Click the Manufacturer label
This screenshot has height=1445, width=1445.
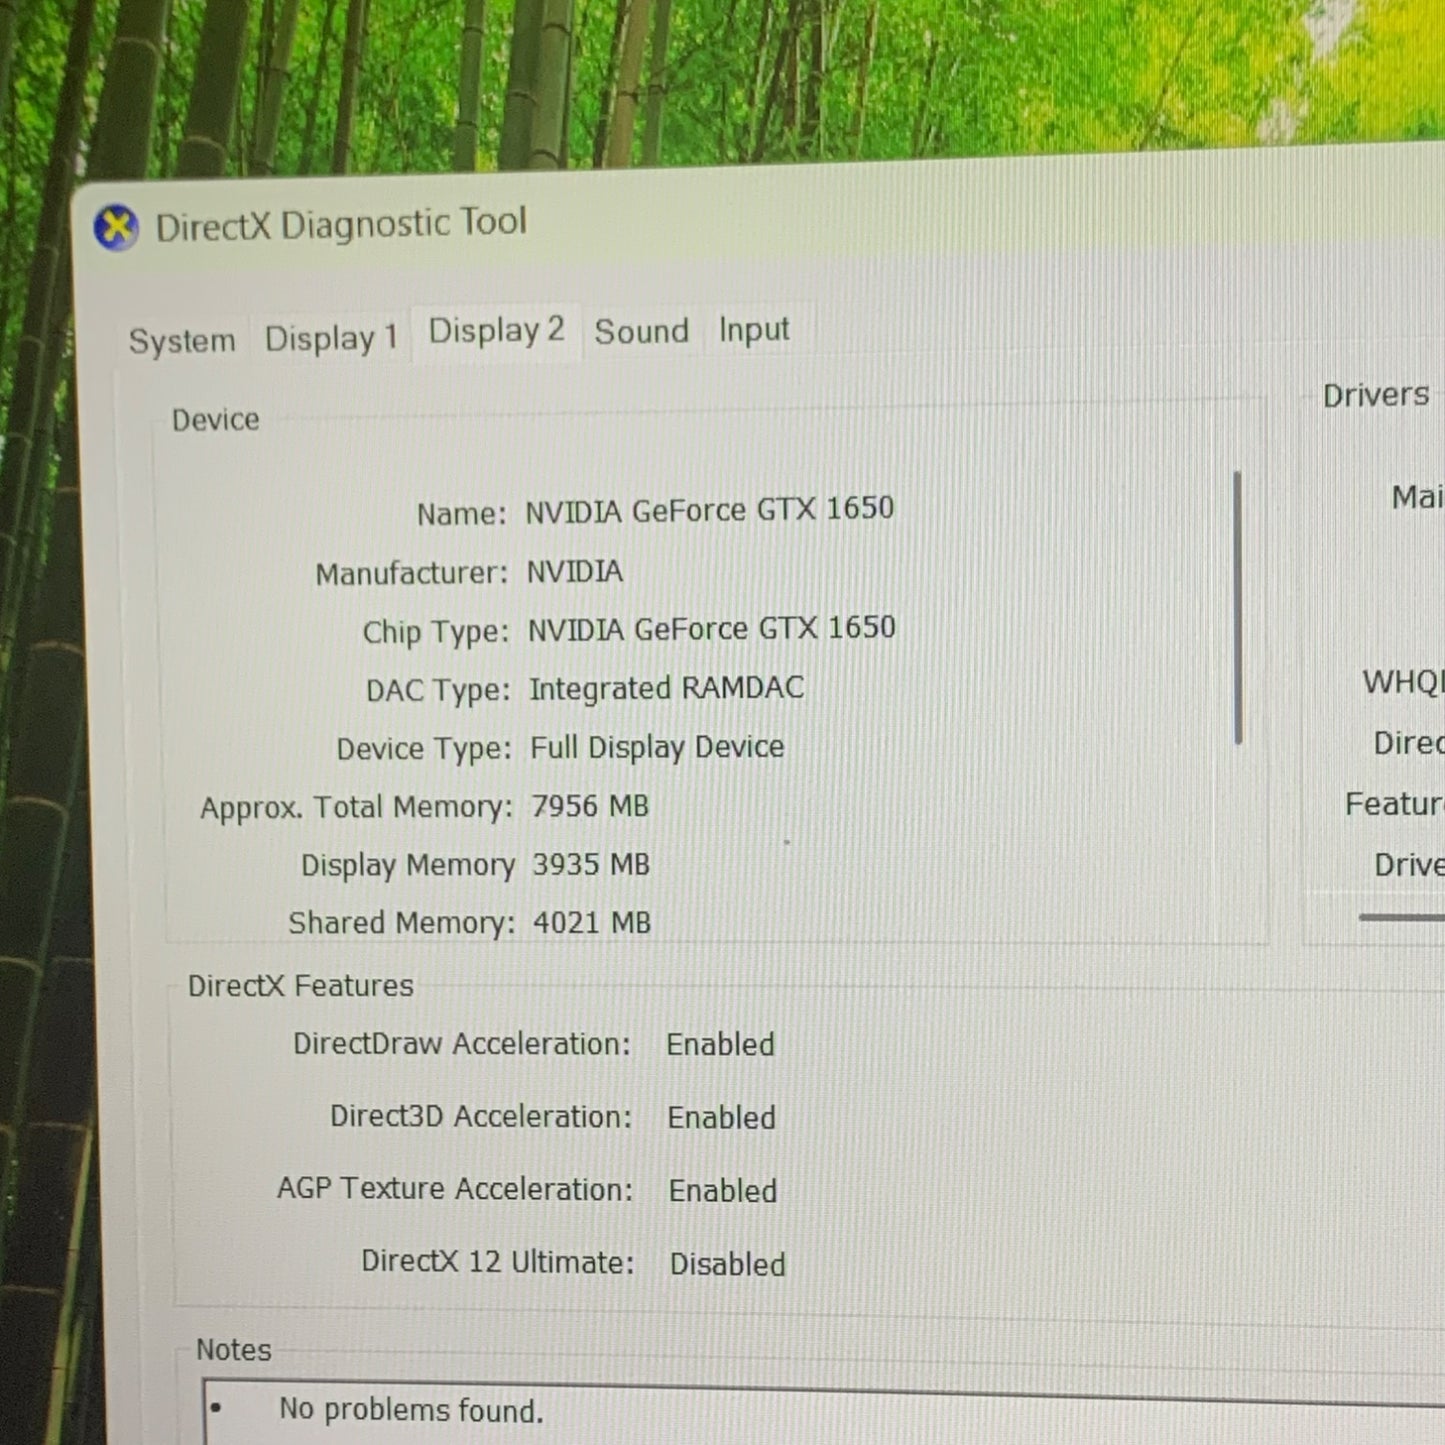point(412,573)
